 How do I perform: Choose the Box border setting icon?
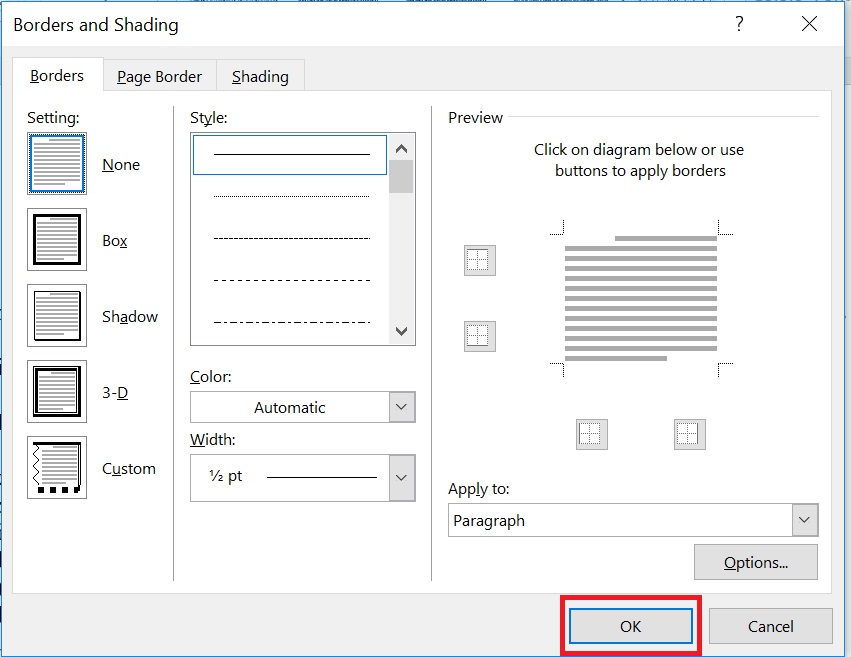coord(57,239)
